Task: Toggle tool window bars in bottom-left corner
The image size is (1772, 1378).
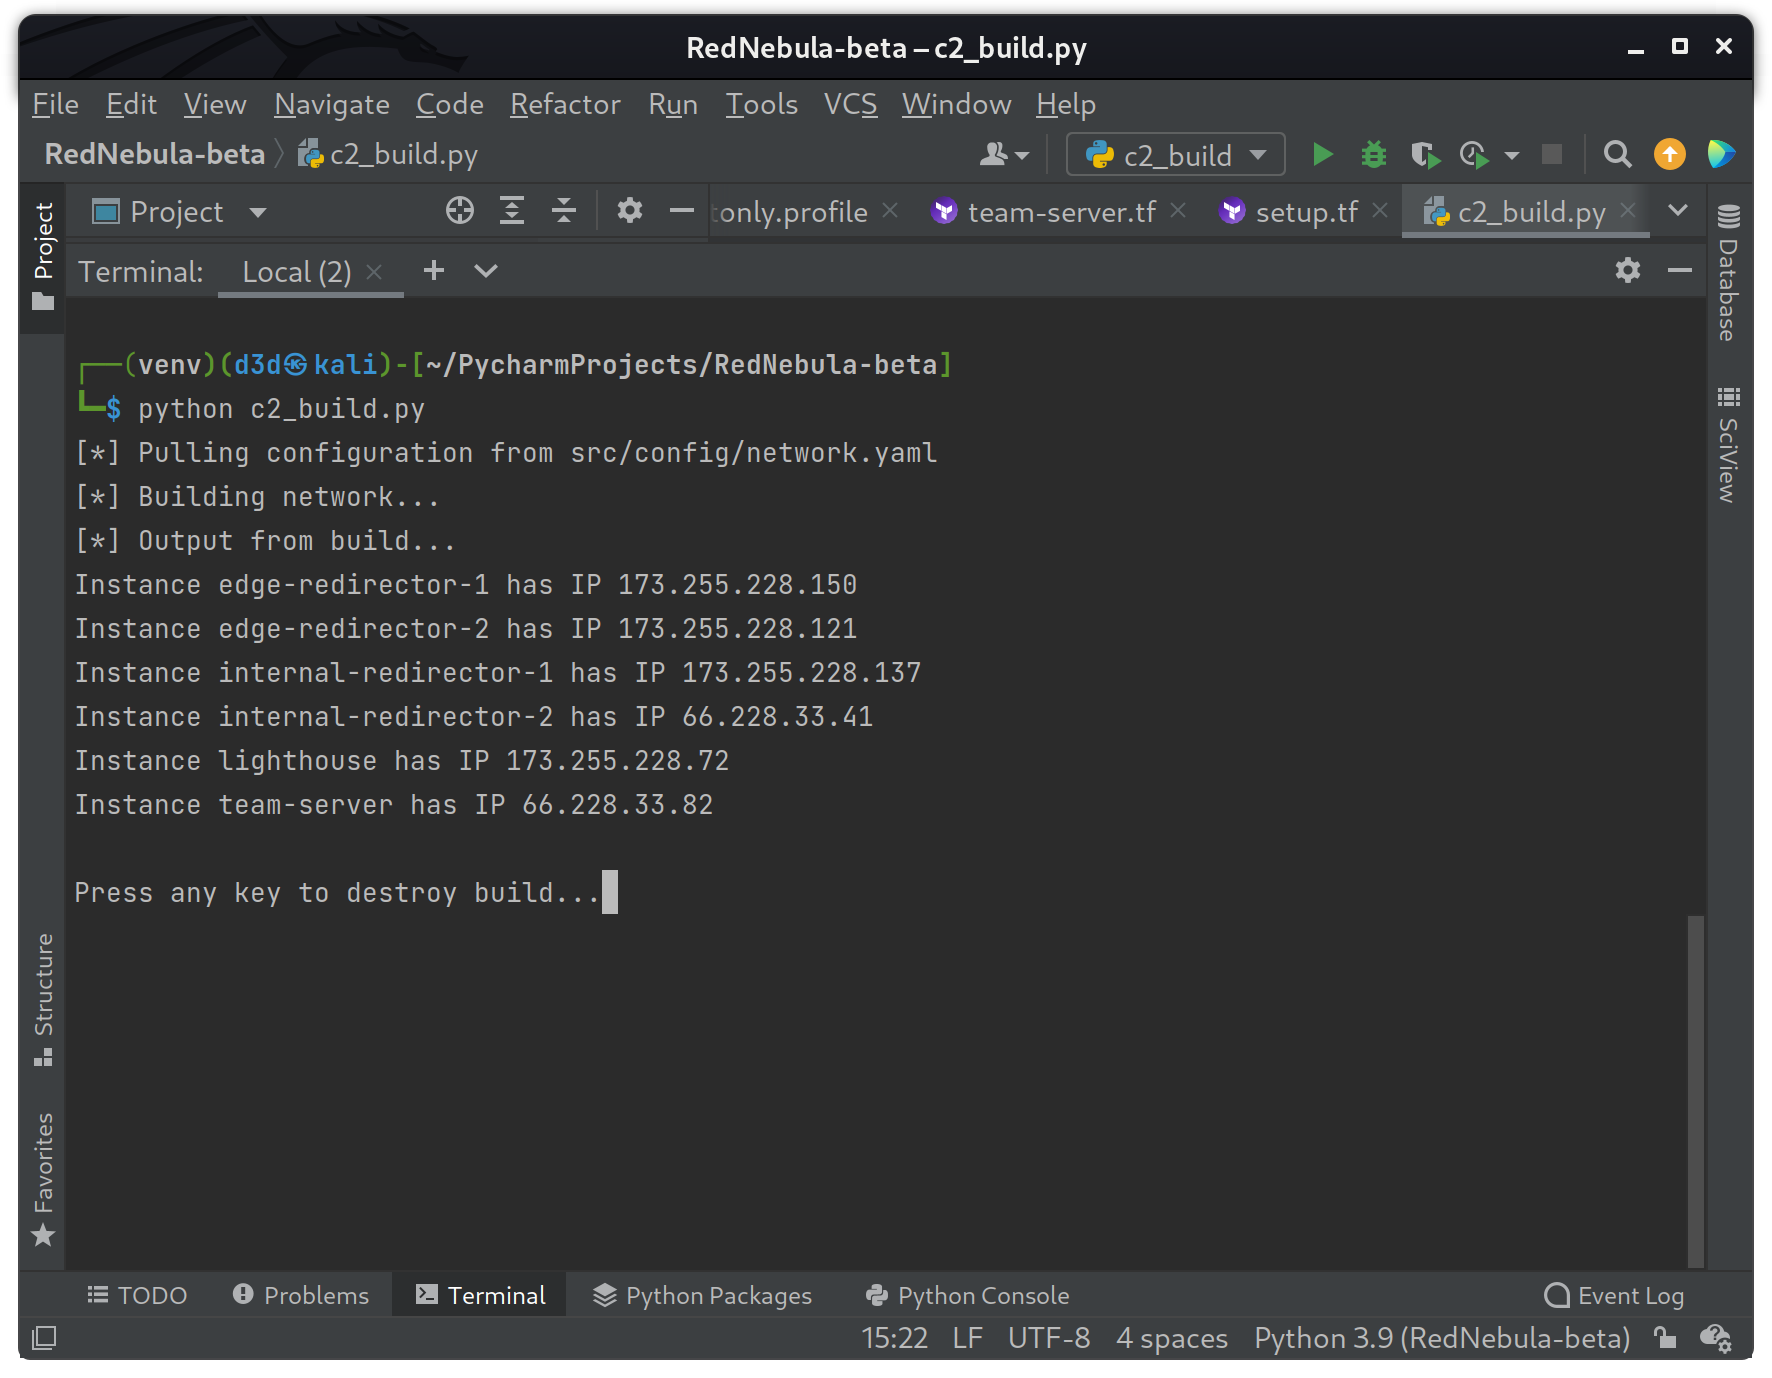Action: (44, 1338)
